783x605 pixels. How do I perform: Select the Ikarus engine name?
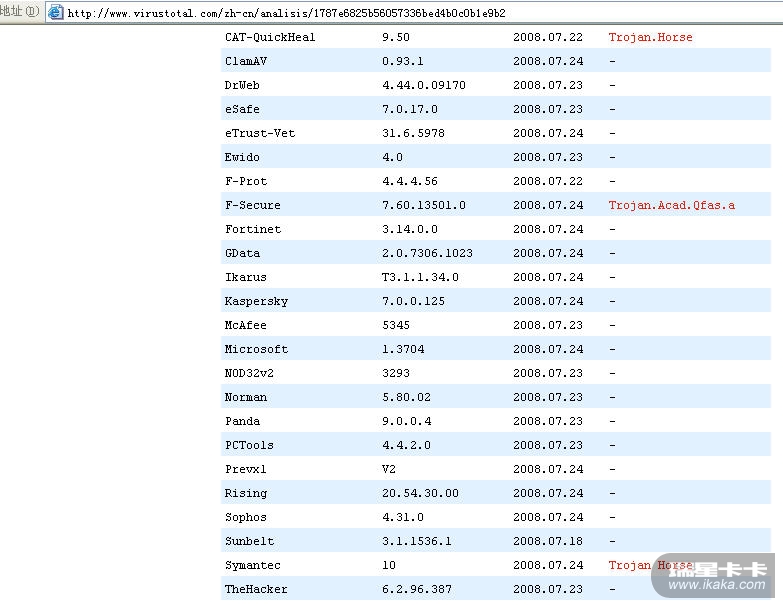tap(246, 277)
